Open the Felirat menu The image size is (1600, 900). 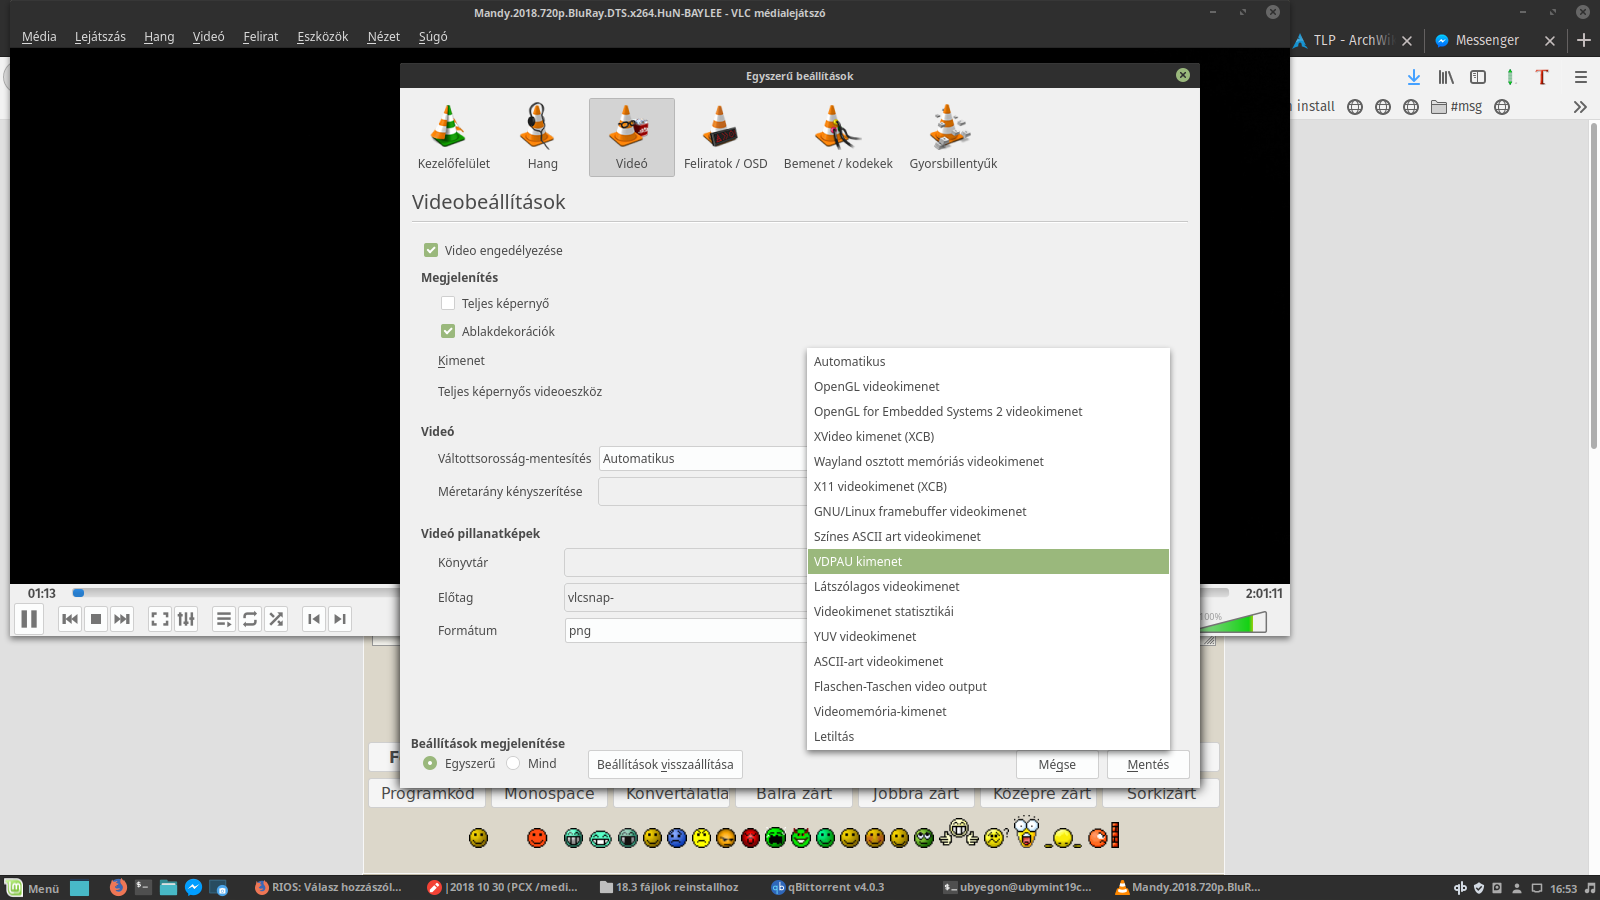[x=260, y=36]
